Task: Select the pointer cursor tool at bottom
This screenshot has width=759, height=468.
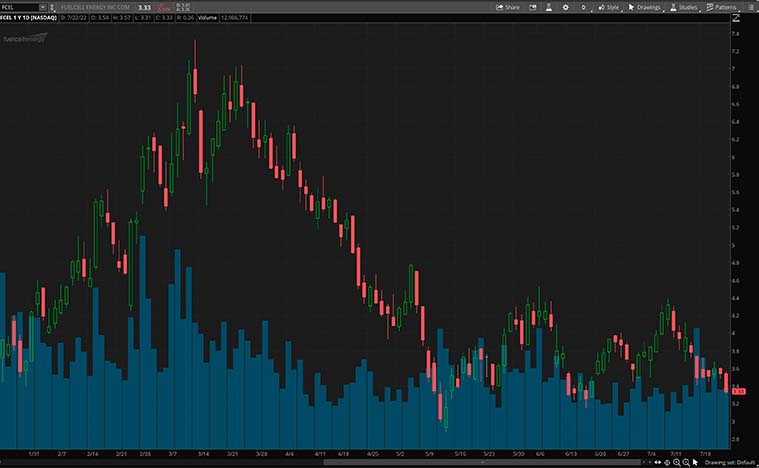Action: pos(695,462)
